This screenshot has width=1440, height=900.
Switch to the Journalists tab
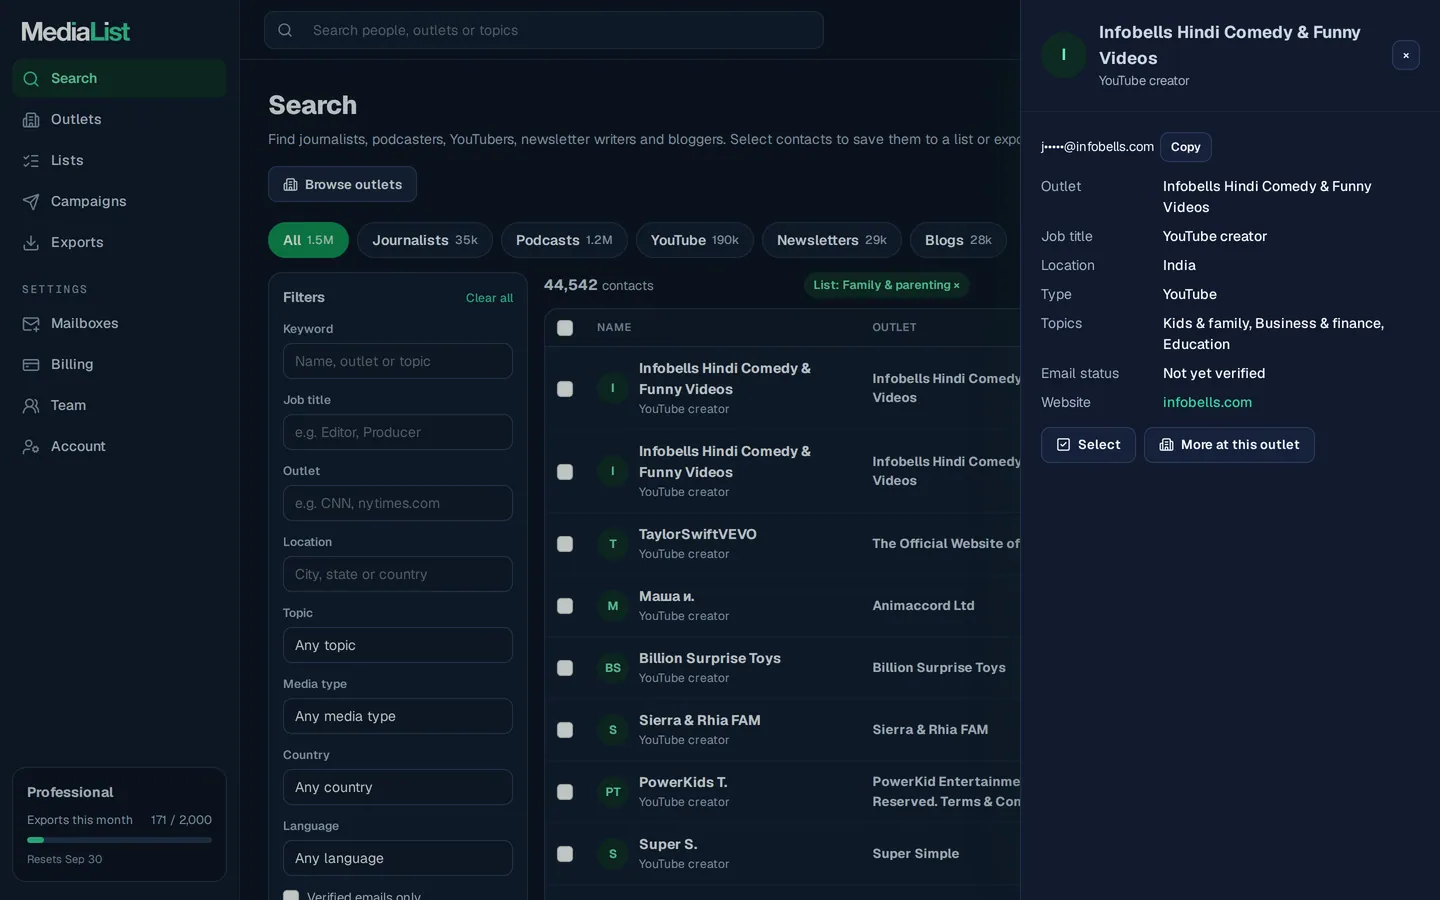point(425,240)
